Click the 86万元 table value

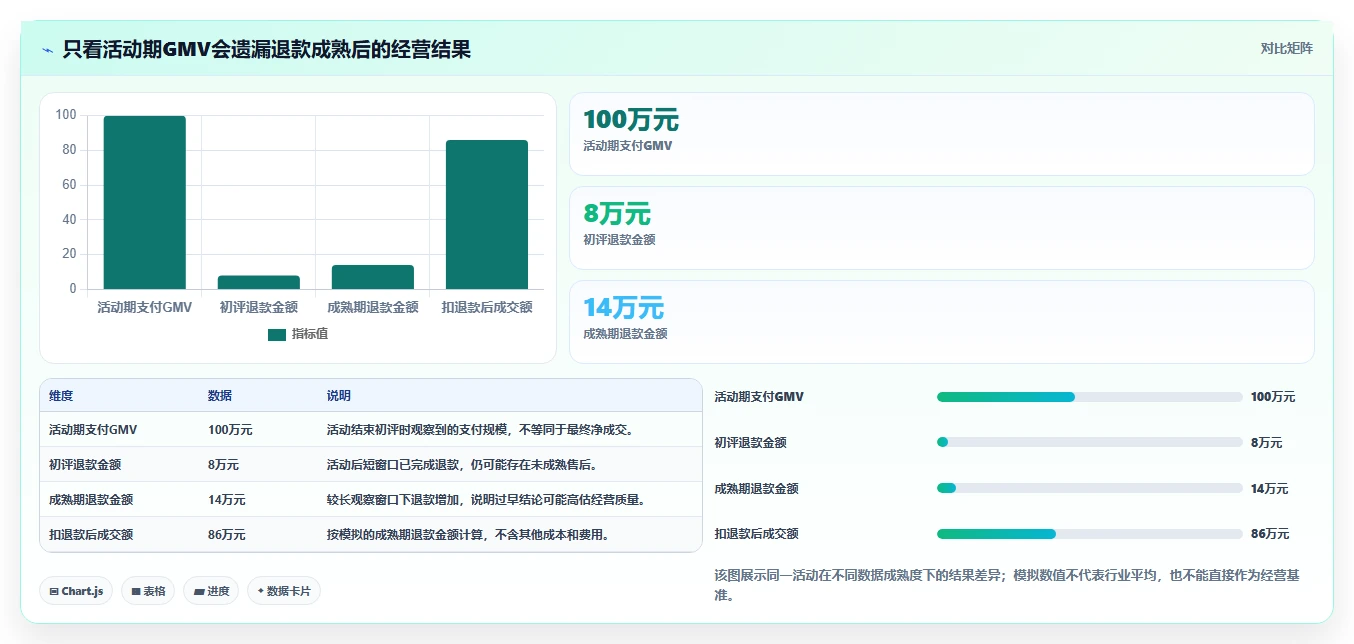(x=227, y=535)
